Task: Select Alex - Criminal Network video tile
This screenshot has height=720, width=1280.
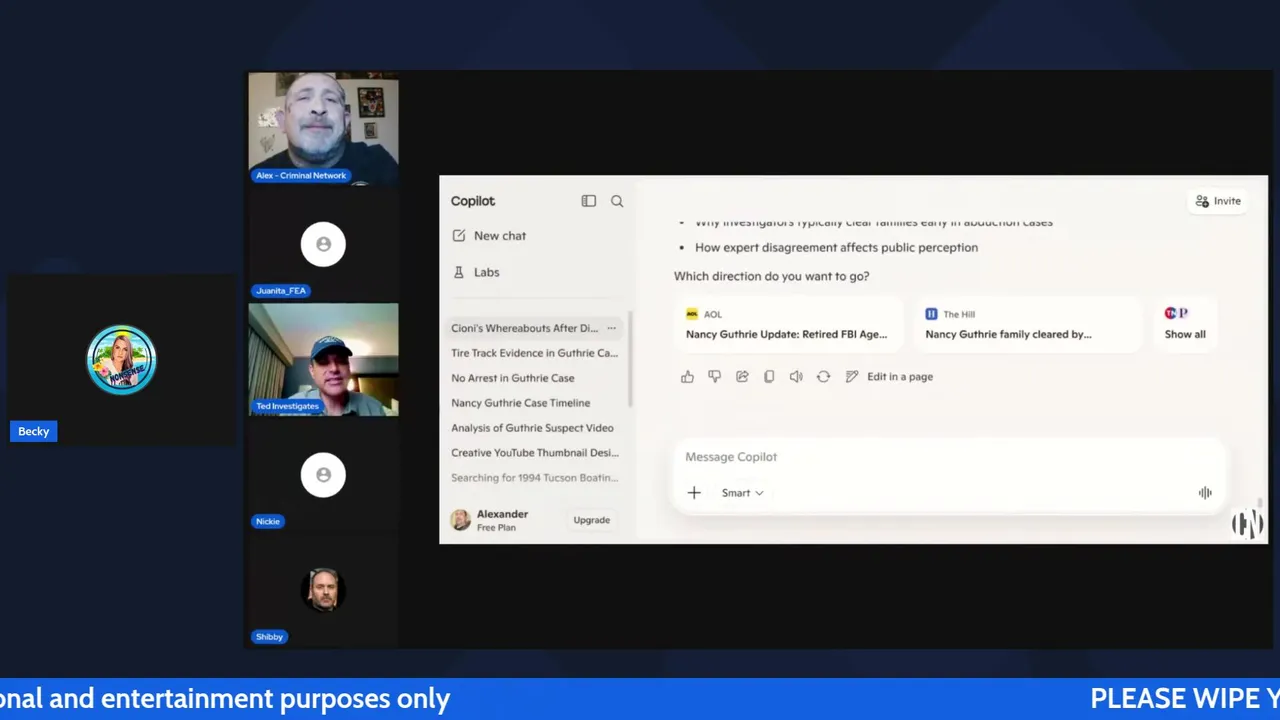Action: pos(323,128)
